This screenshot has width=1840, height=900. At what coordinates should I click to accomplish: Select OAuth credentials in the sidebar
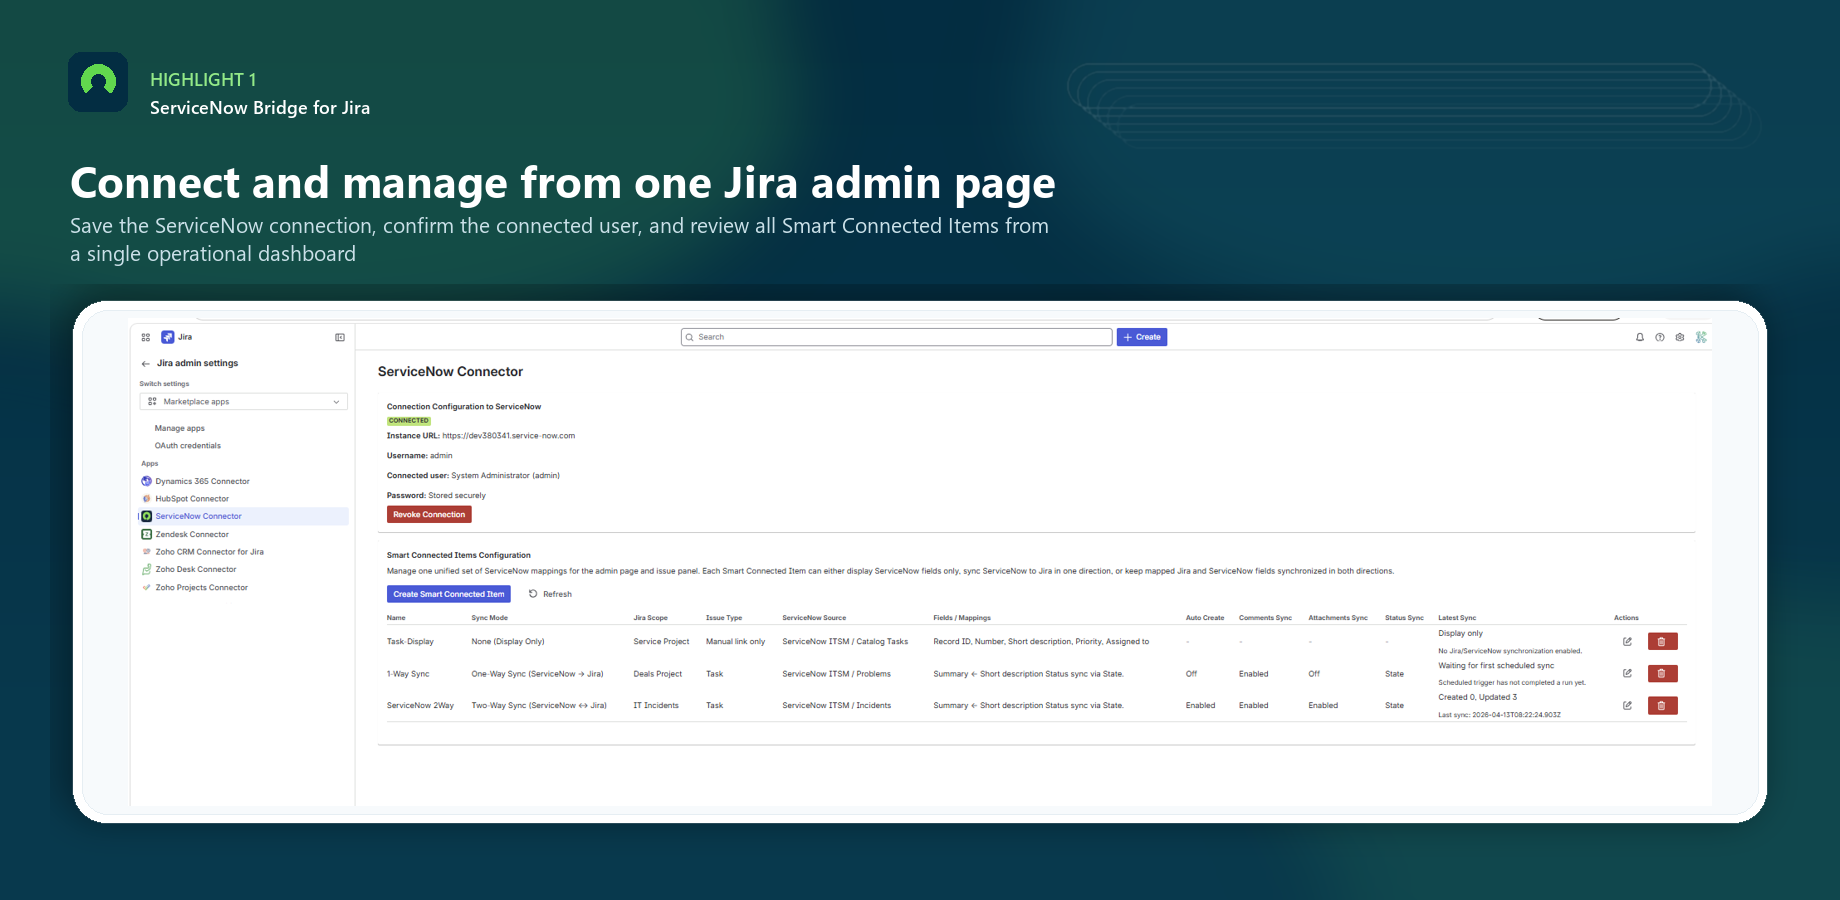187,445
